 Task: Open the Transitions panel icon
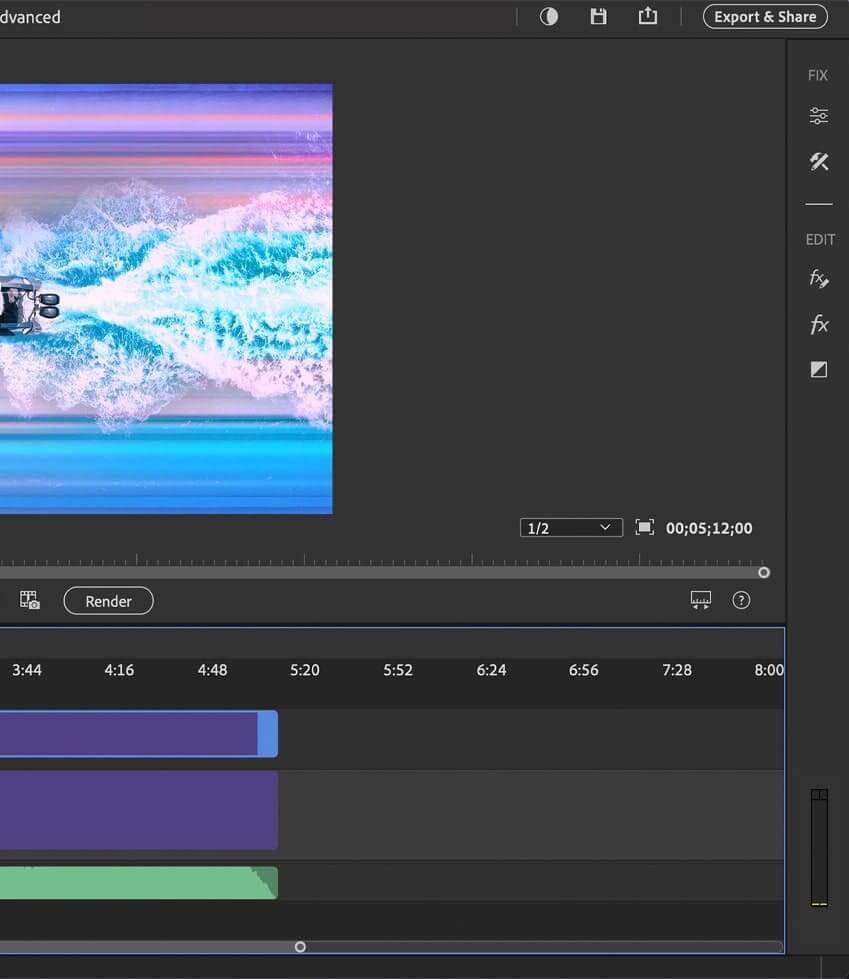[819, 370]
